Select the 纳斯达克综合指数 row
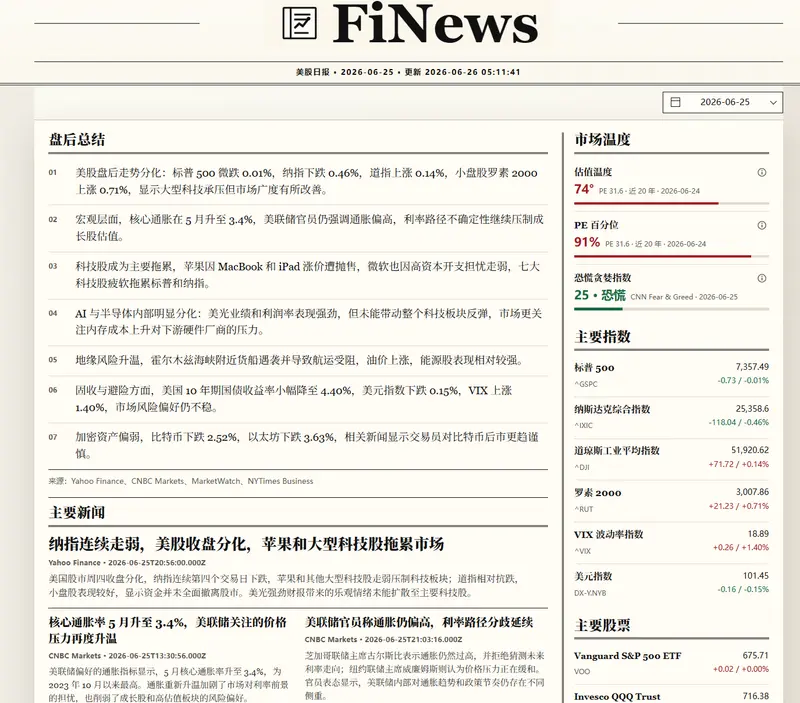 point(671,417)
